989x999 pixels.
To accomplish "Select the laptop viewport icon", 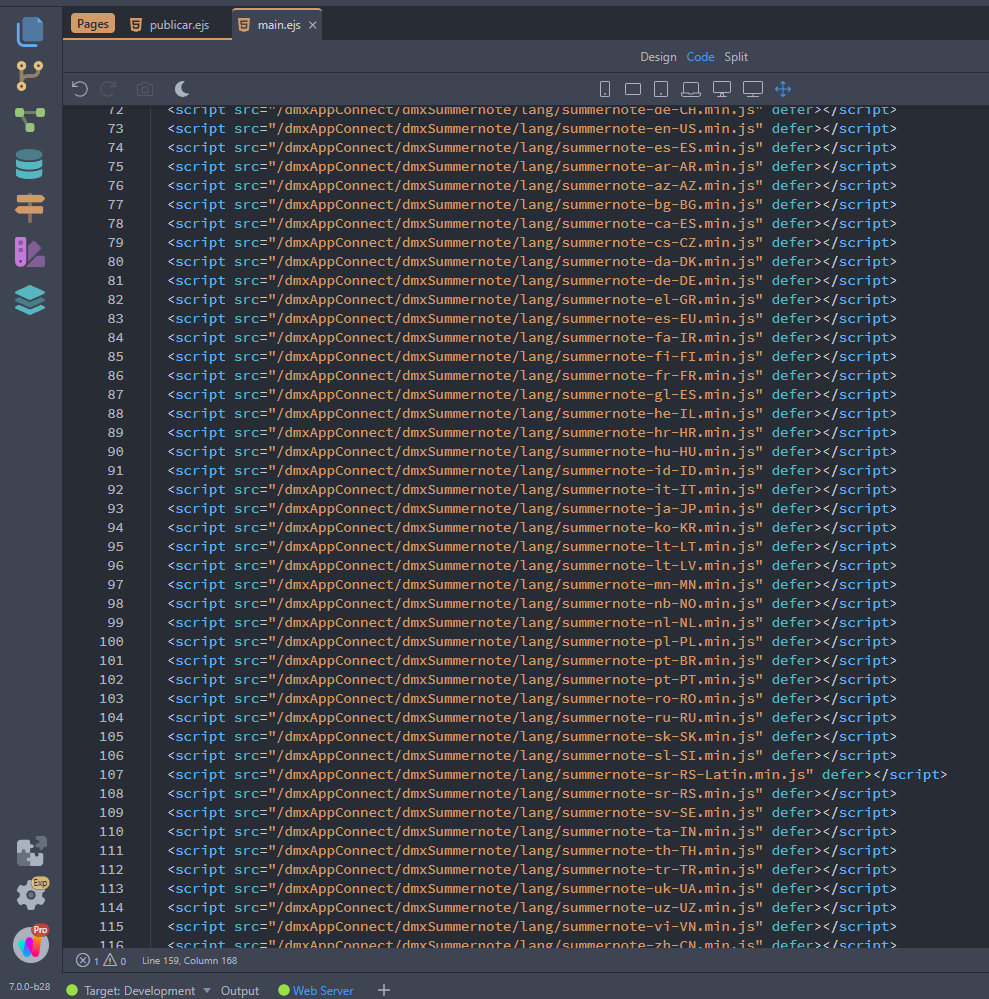I will [690, 89].
